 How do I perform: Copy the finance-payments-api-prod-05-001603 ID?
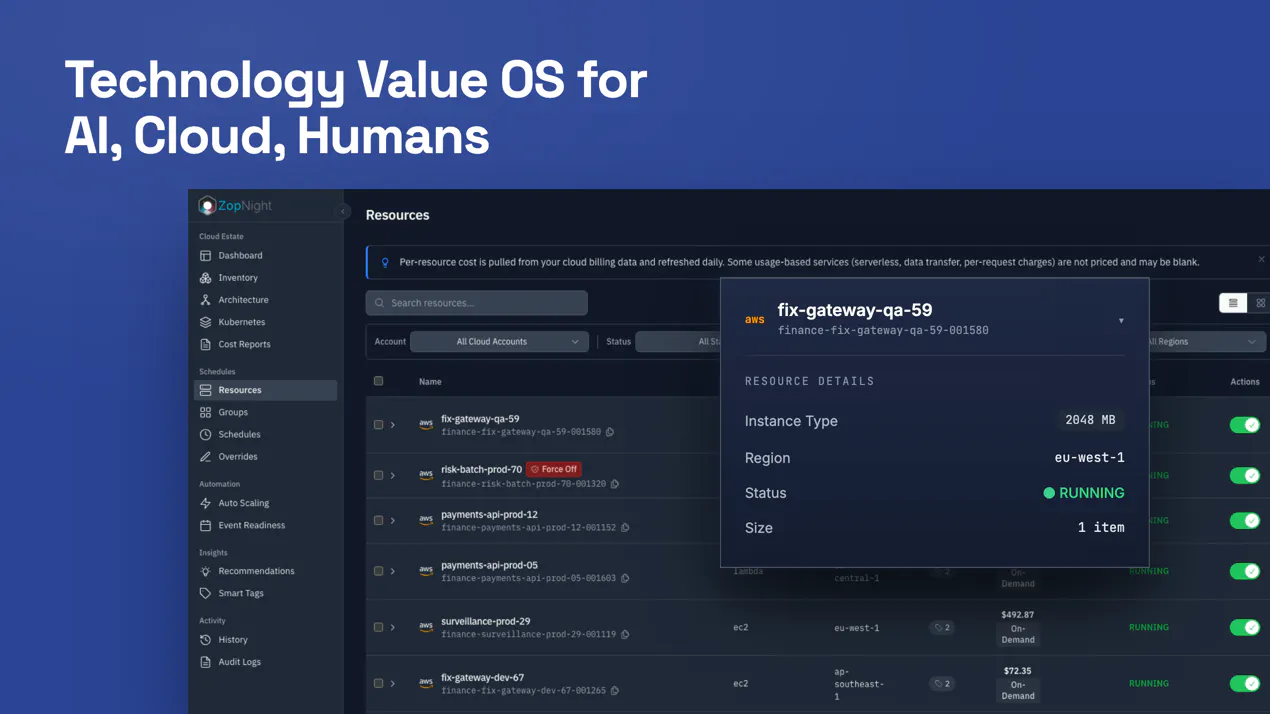point(625,578)
